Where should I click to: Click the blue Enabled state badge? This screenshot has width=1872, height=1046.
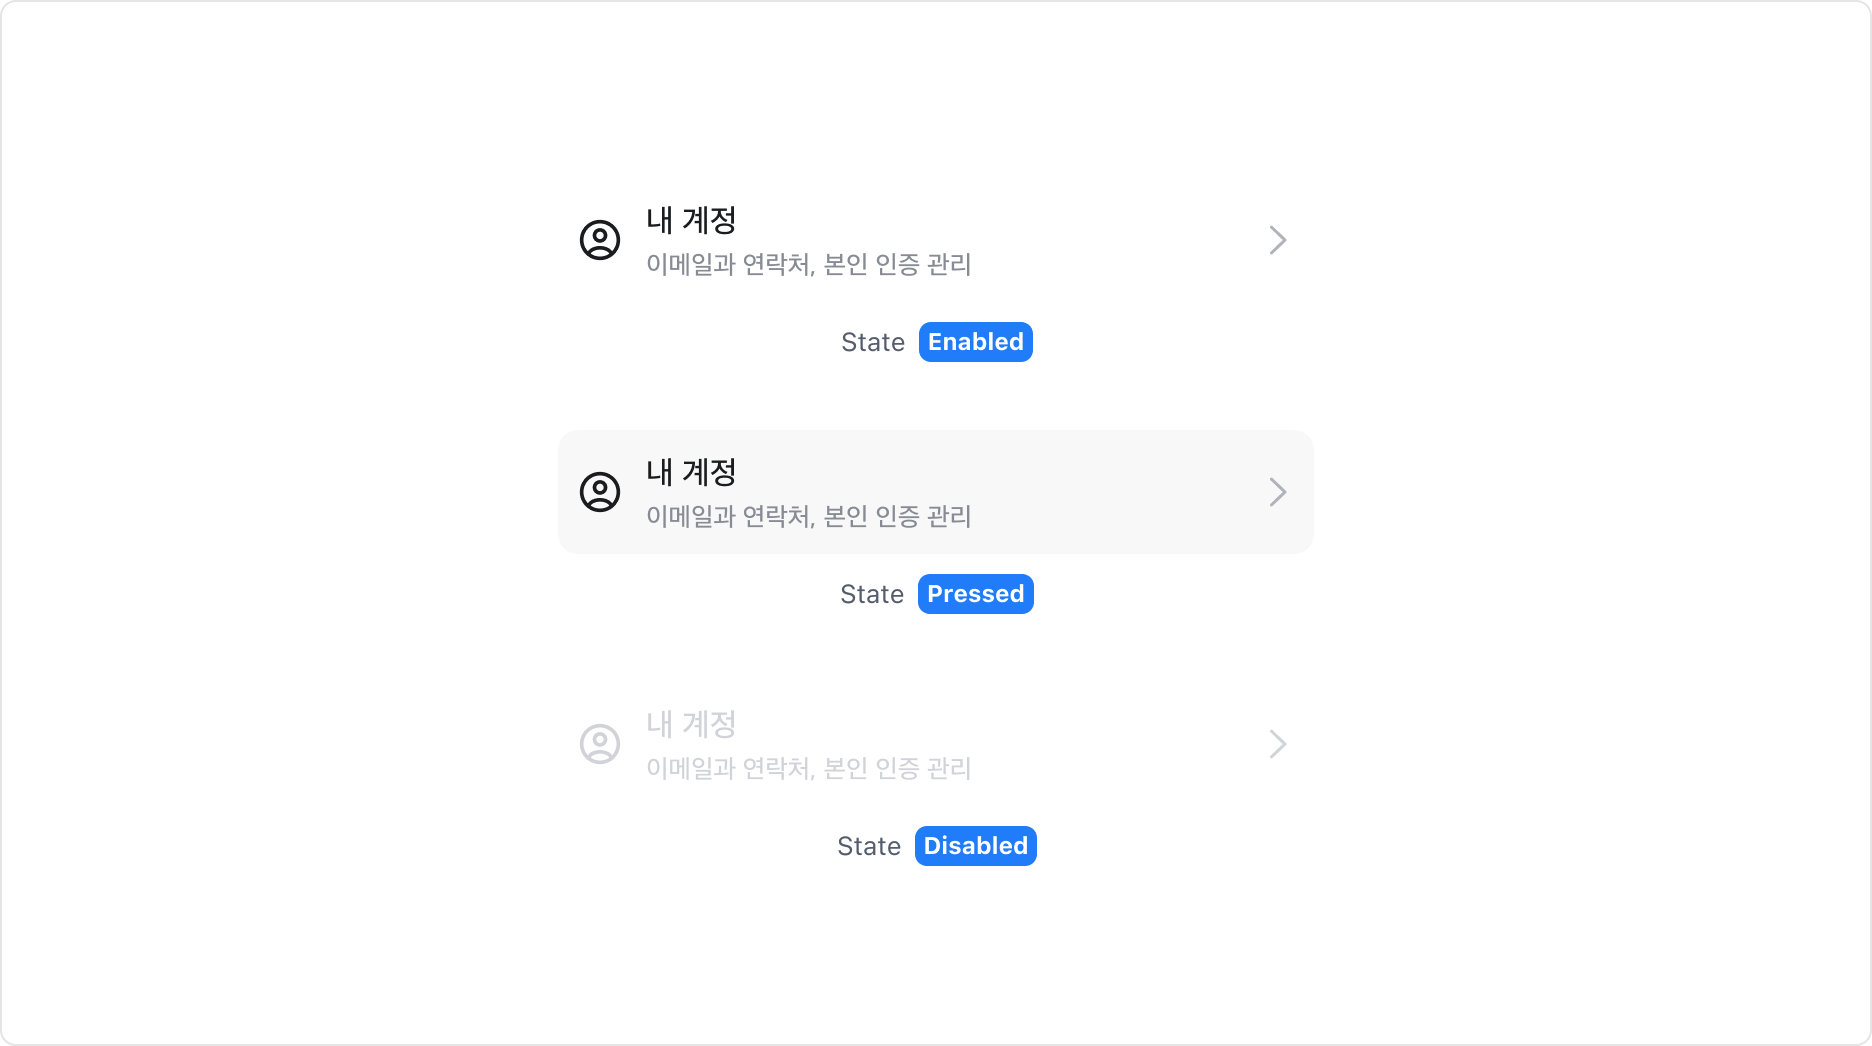(975, 342)
